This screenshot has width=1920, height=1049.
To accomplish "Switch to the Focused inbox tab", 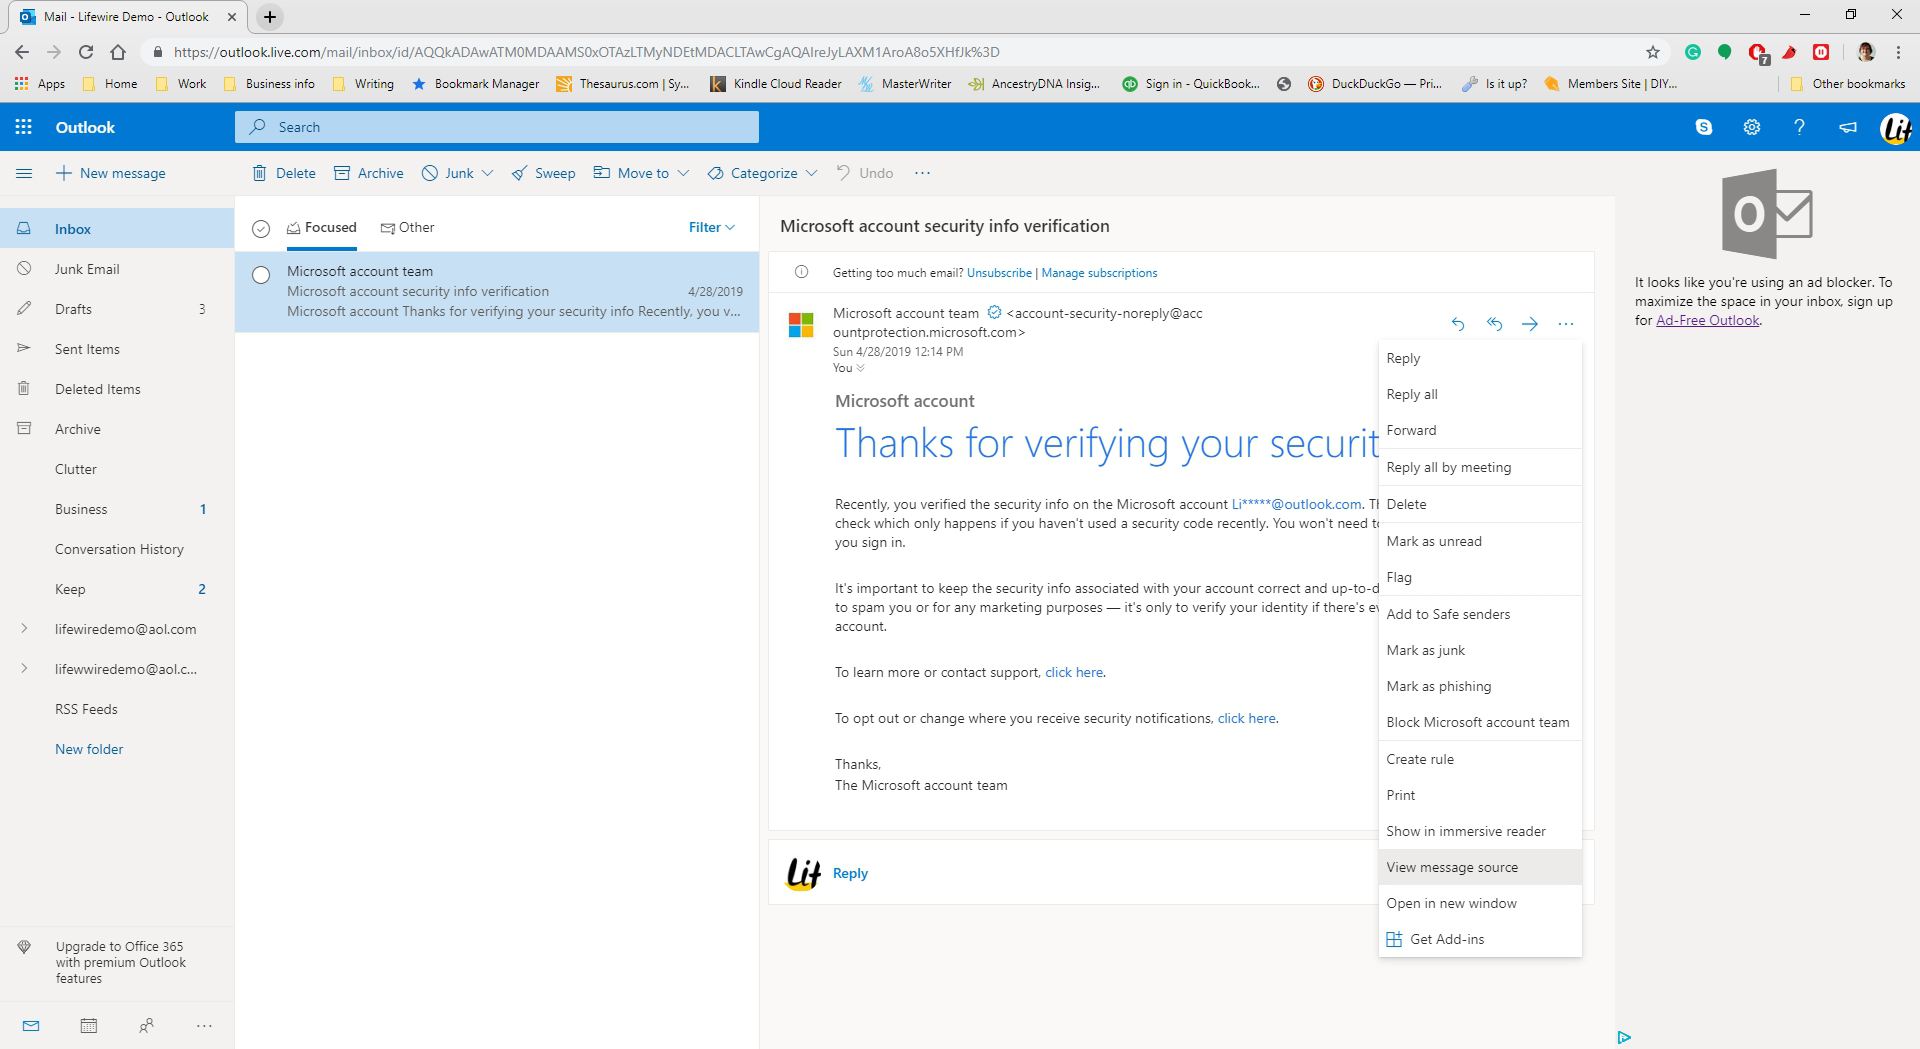I will [321, 227].
